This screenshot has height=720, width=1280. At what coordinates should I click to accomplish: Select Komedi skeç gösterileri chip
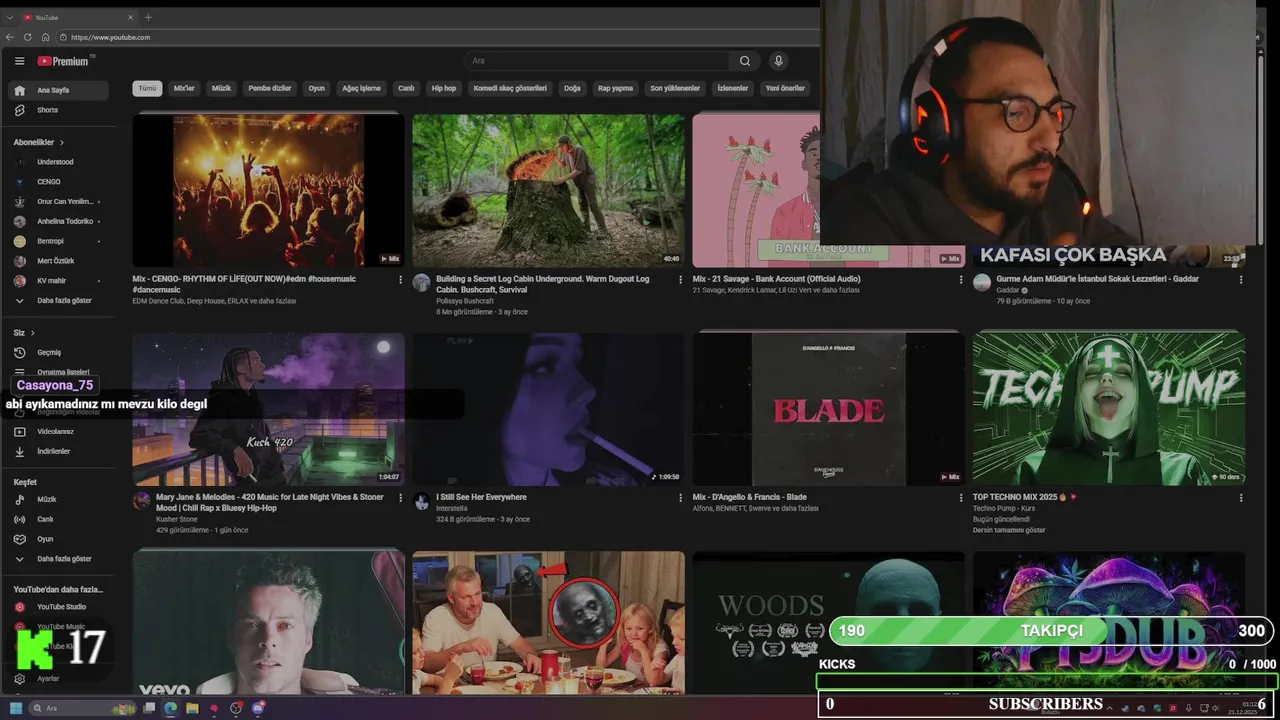pos(510,88)
